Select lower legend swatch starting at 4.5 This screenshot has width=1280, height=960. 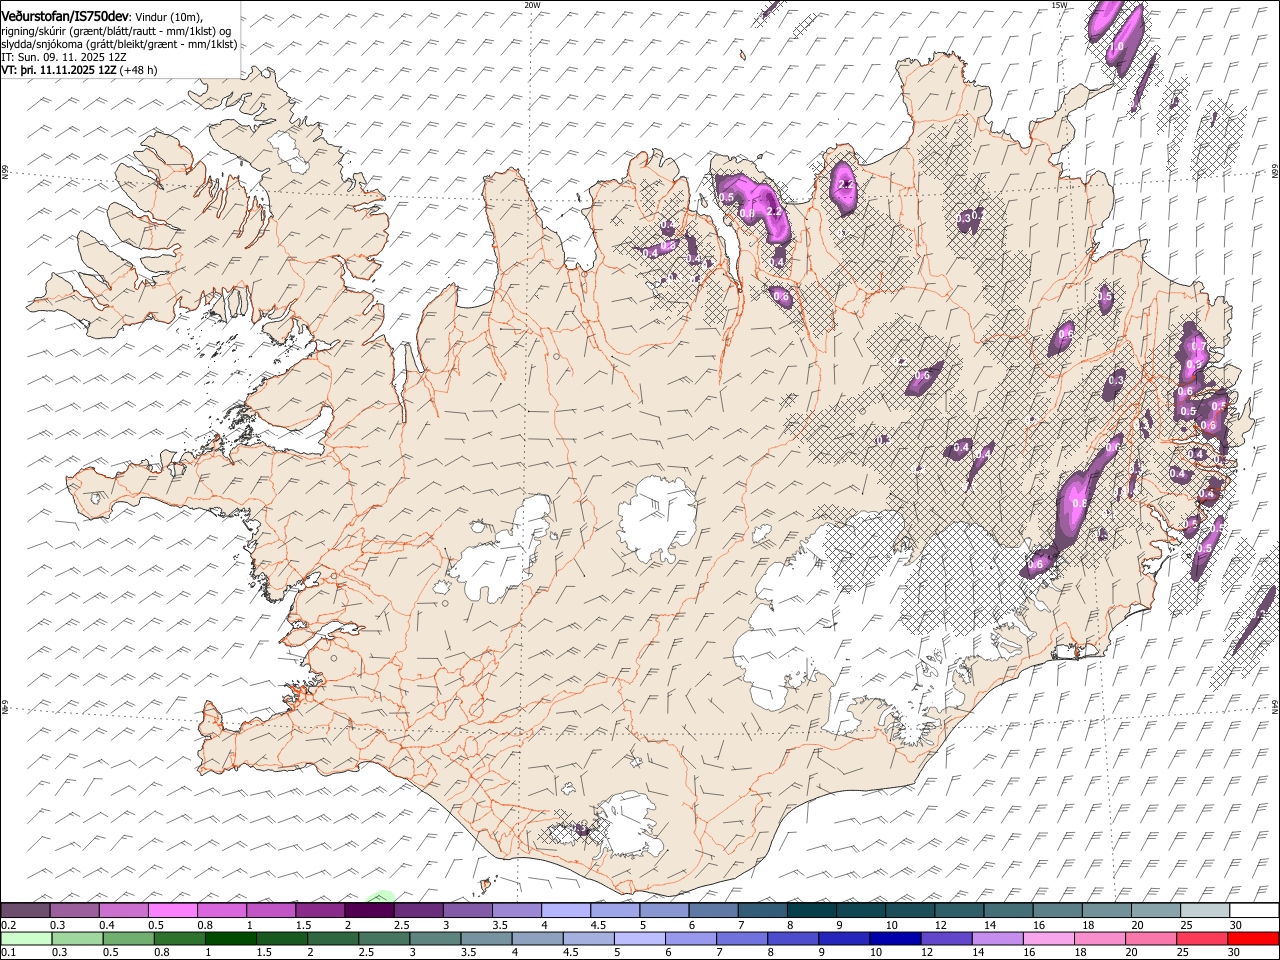[587, 938]
